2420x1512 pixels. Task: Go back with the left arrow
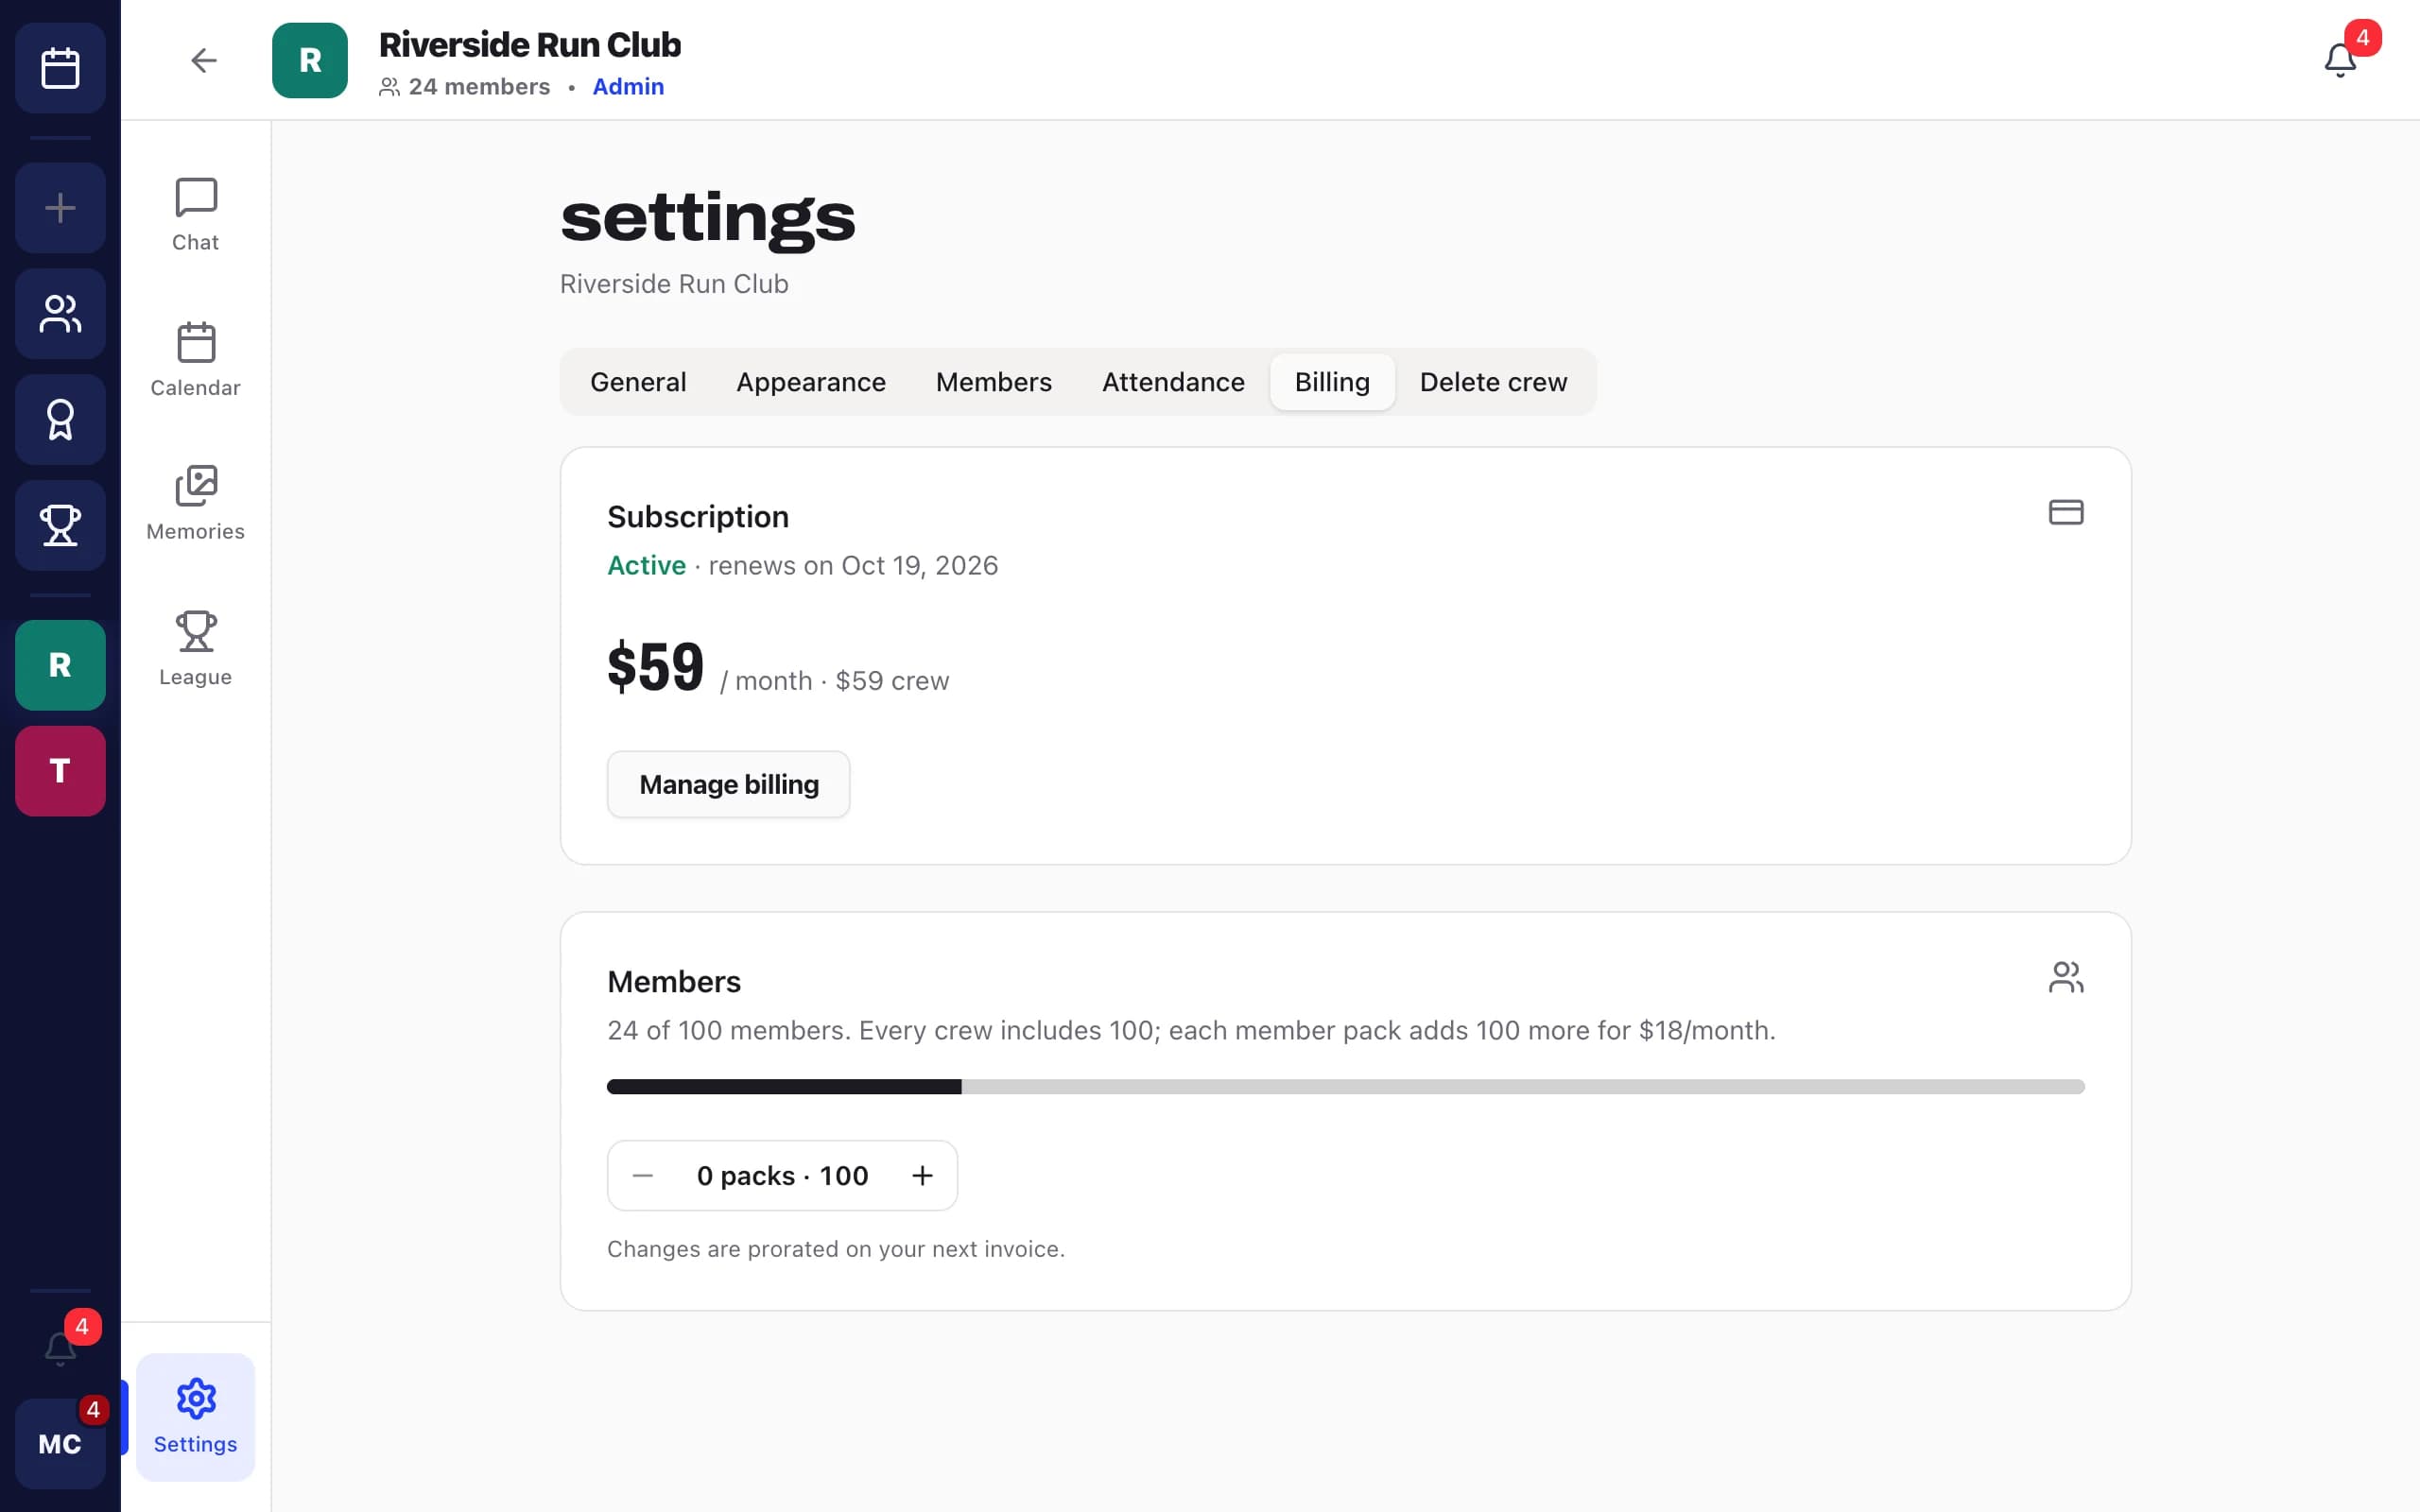pyautogui.click(x=204, y=60)
